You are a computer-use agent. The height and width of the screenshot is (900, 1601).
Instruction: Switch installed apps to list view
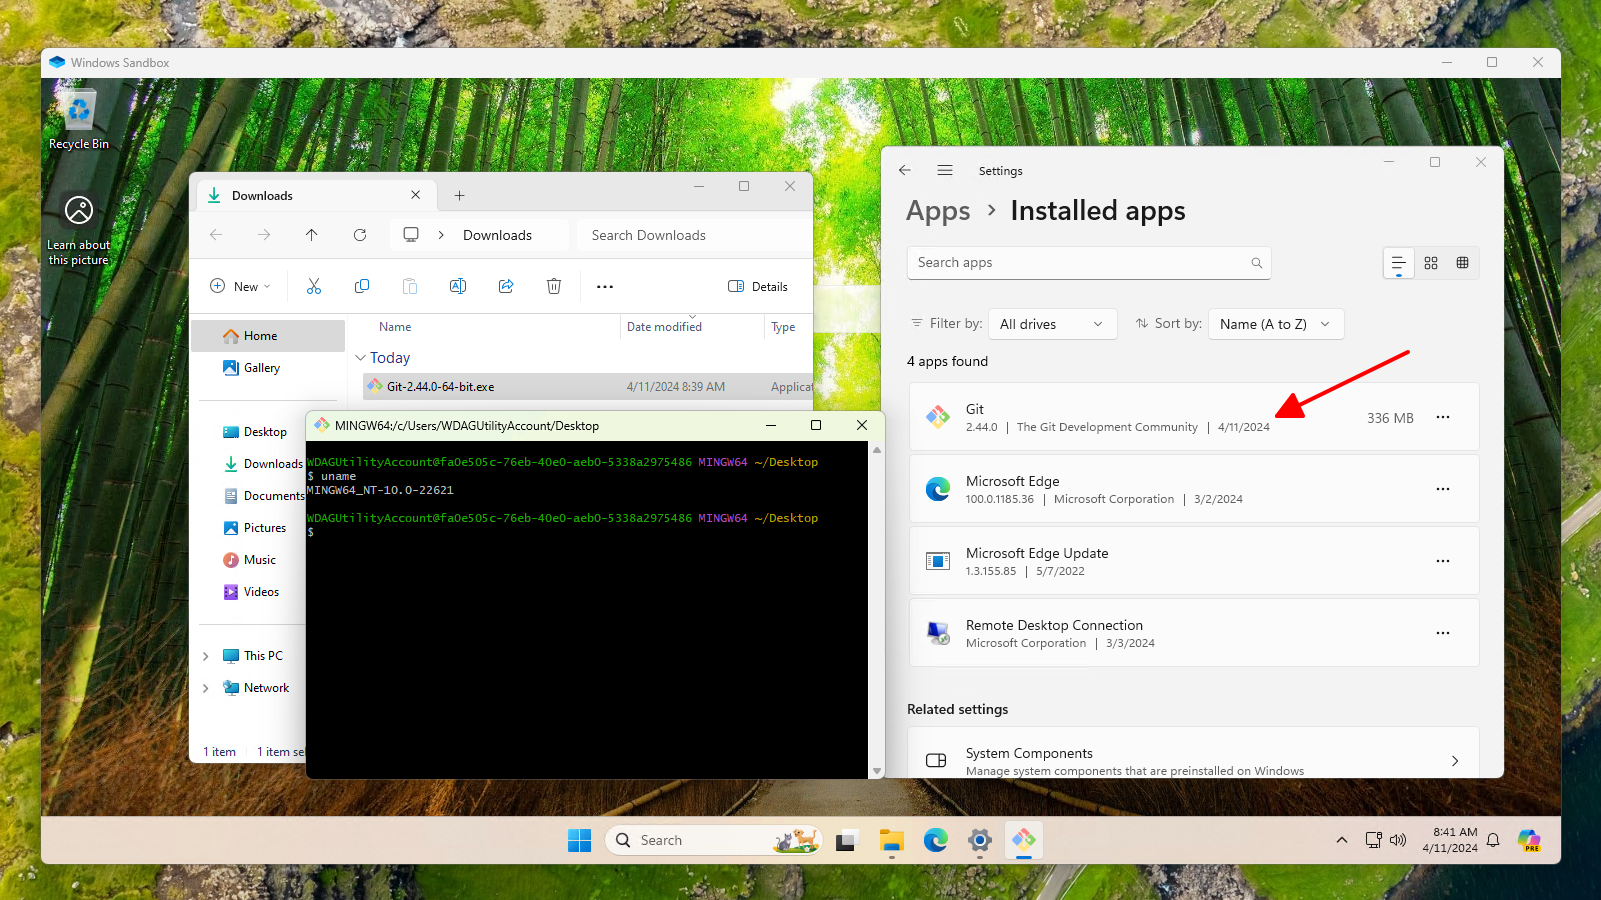point(1399,263)
